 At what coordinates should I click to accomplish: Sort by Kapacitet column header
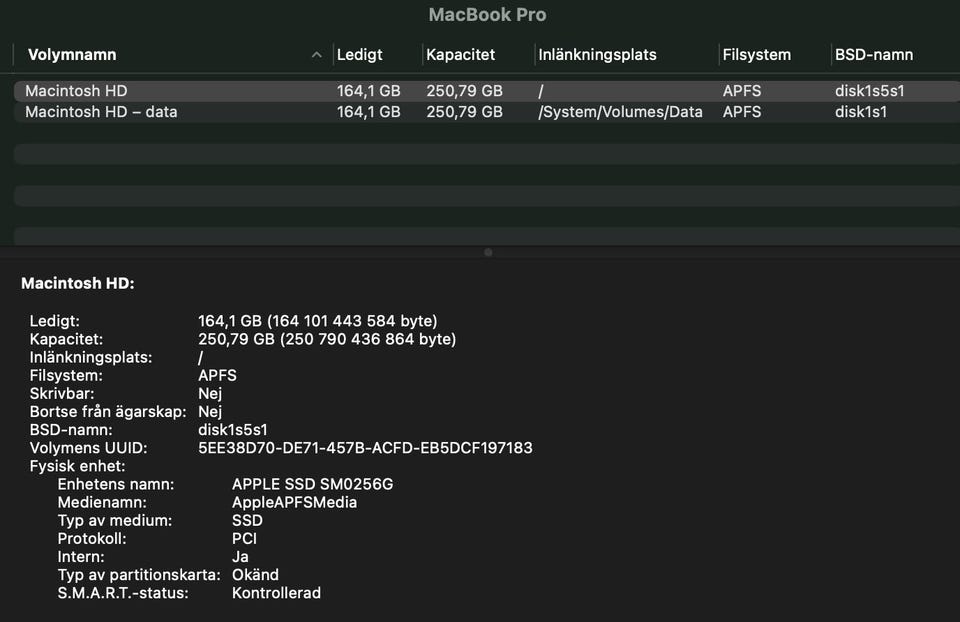[x=460, y=54]
